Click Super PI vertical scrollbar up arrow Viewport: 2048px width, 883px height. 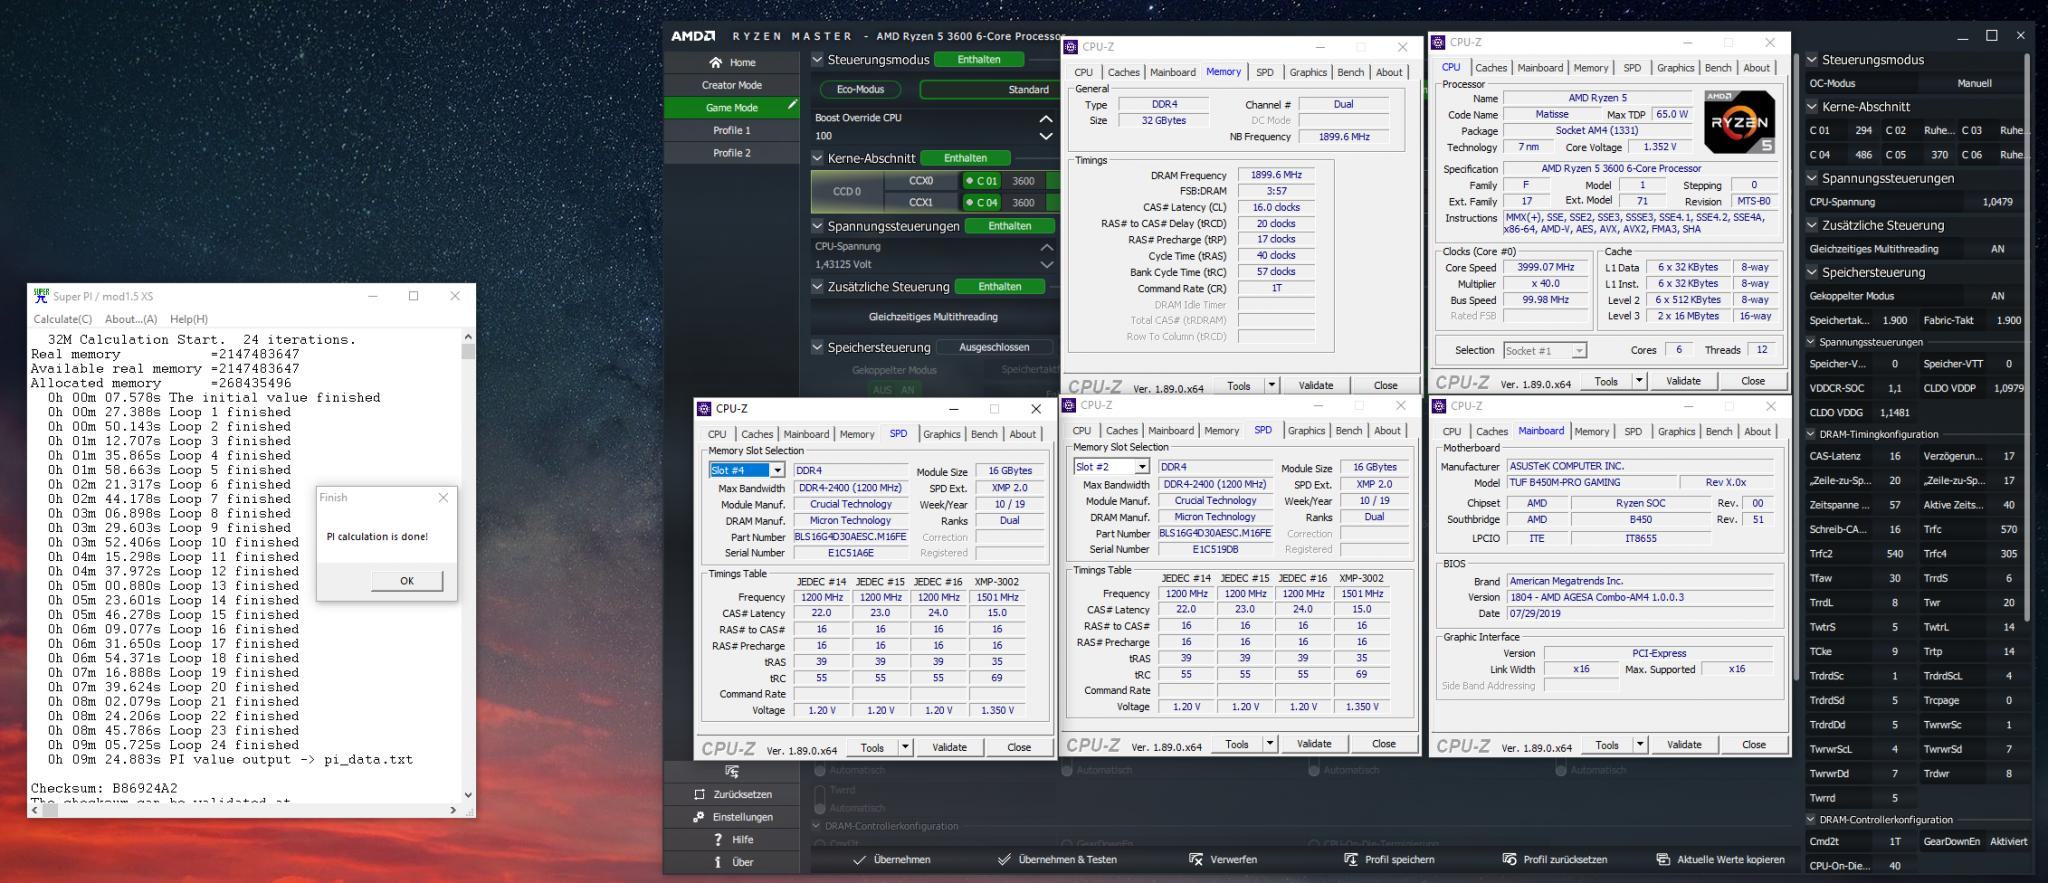[x=468, y=337]
